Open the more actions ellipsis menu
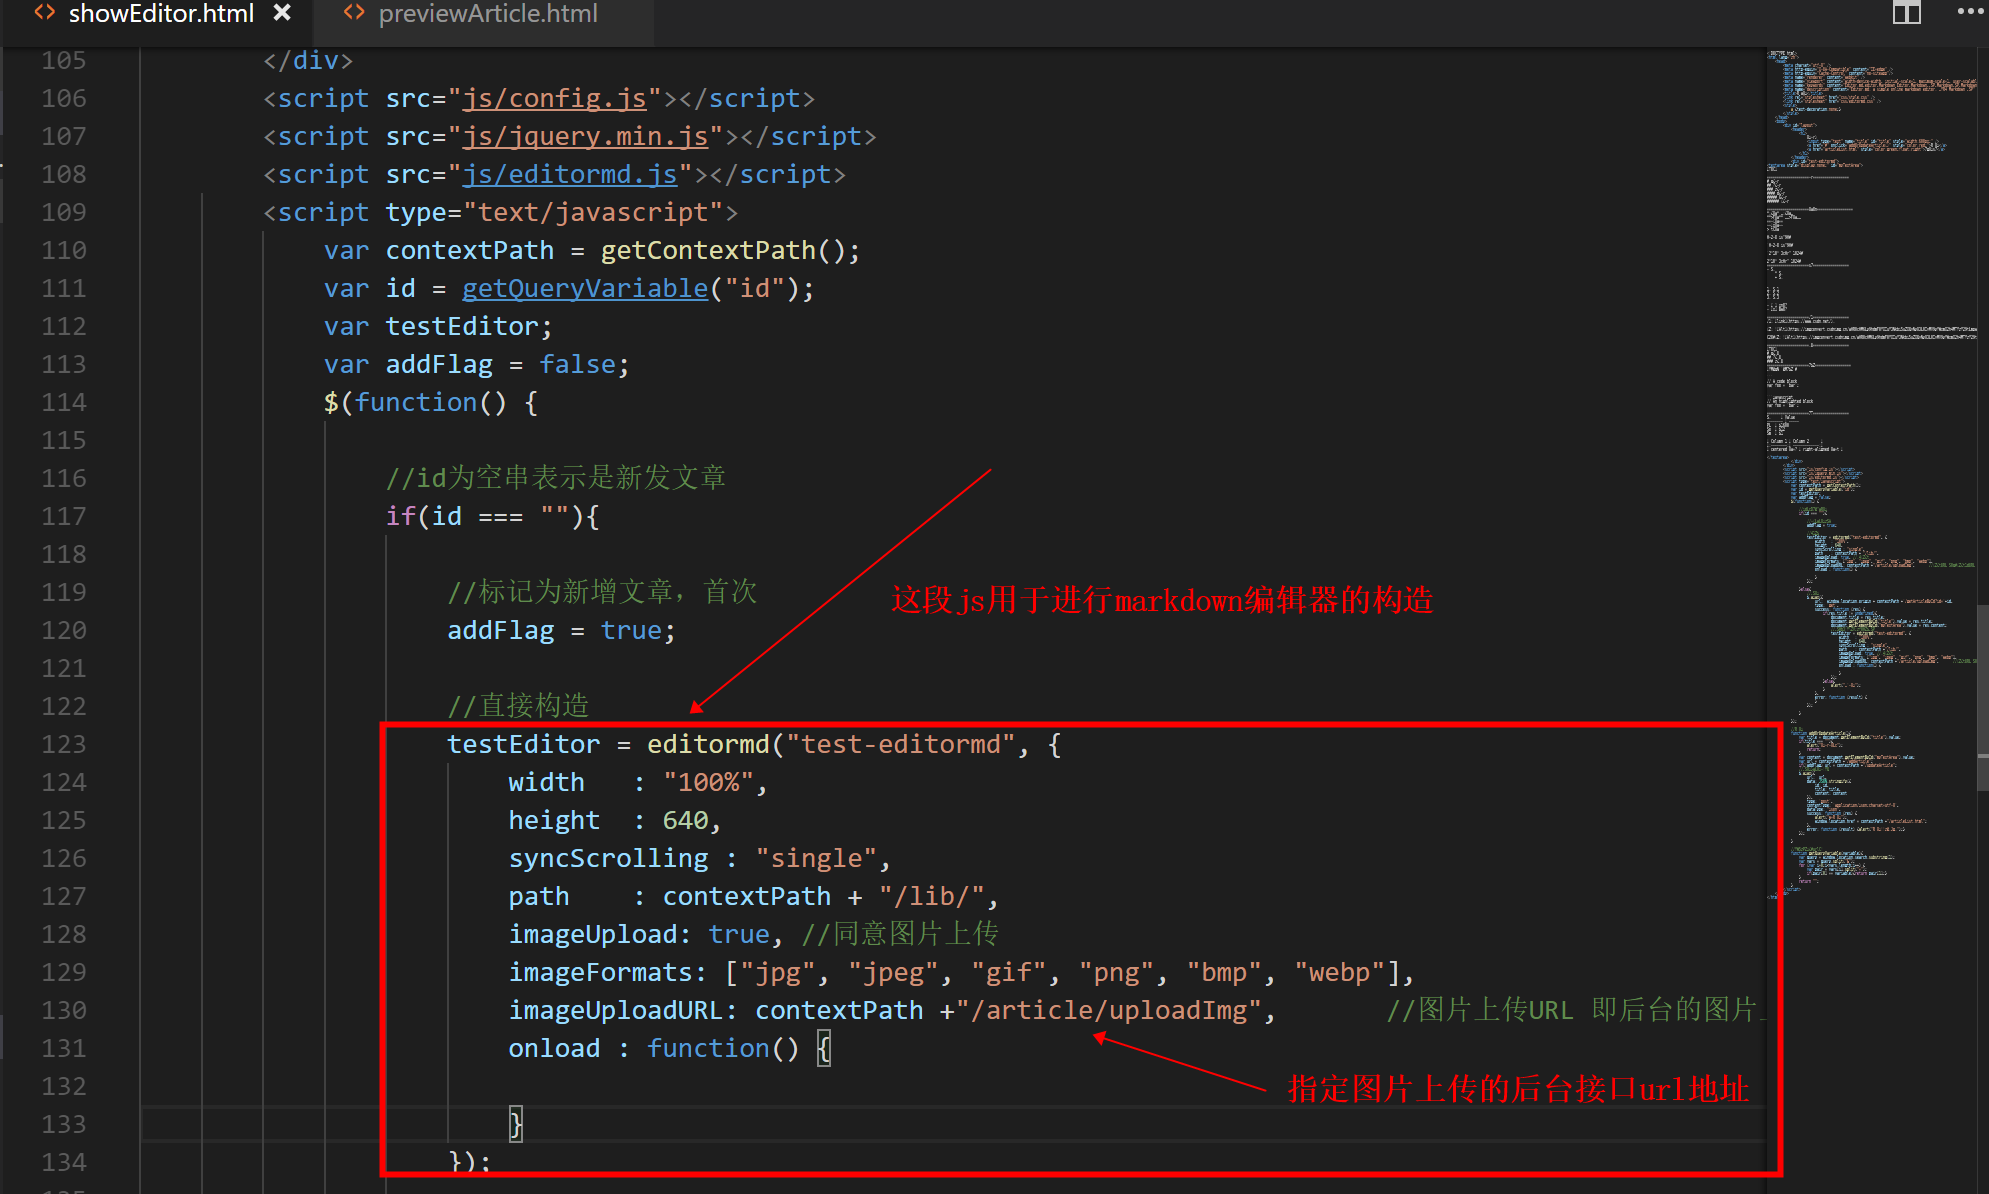The height and width of the screenshot is (1194, 1989). (x=1971, y=12)
